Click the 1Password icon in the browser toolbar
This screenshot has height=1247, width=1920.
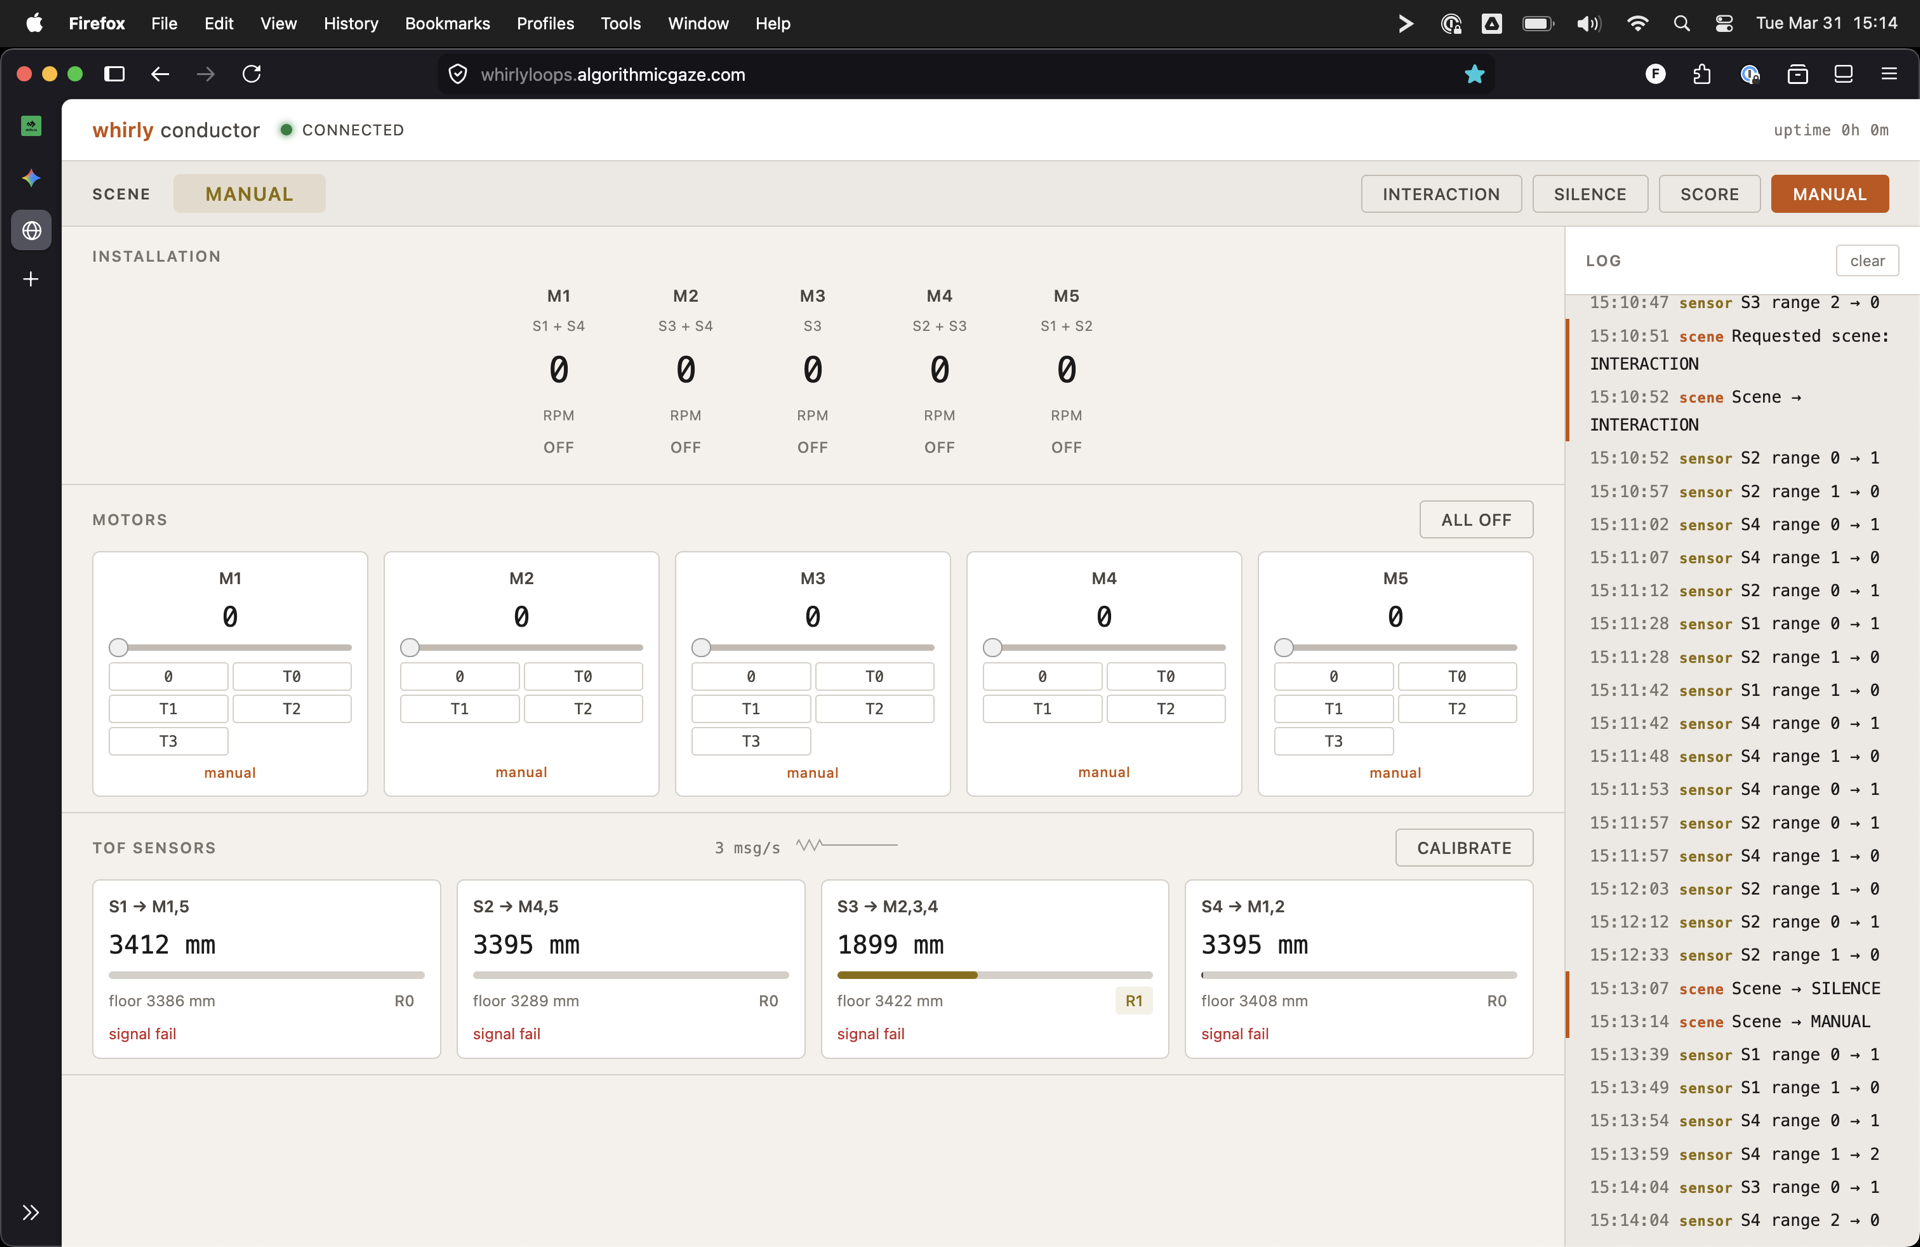(x=1750, y=74)
